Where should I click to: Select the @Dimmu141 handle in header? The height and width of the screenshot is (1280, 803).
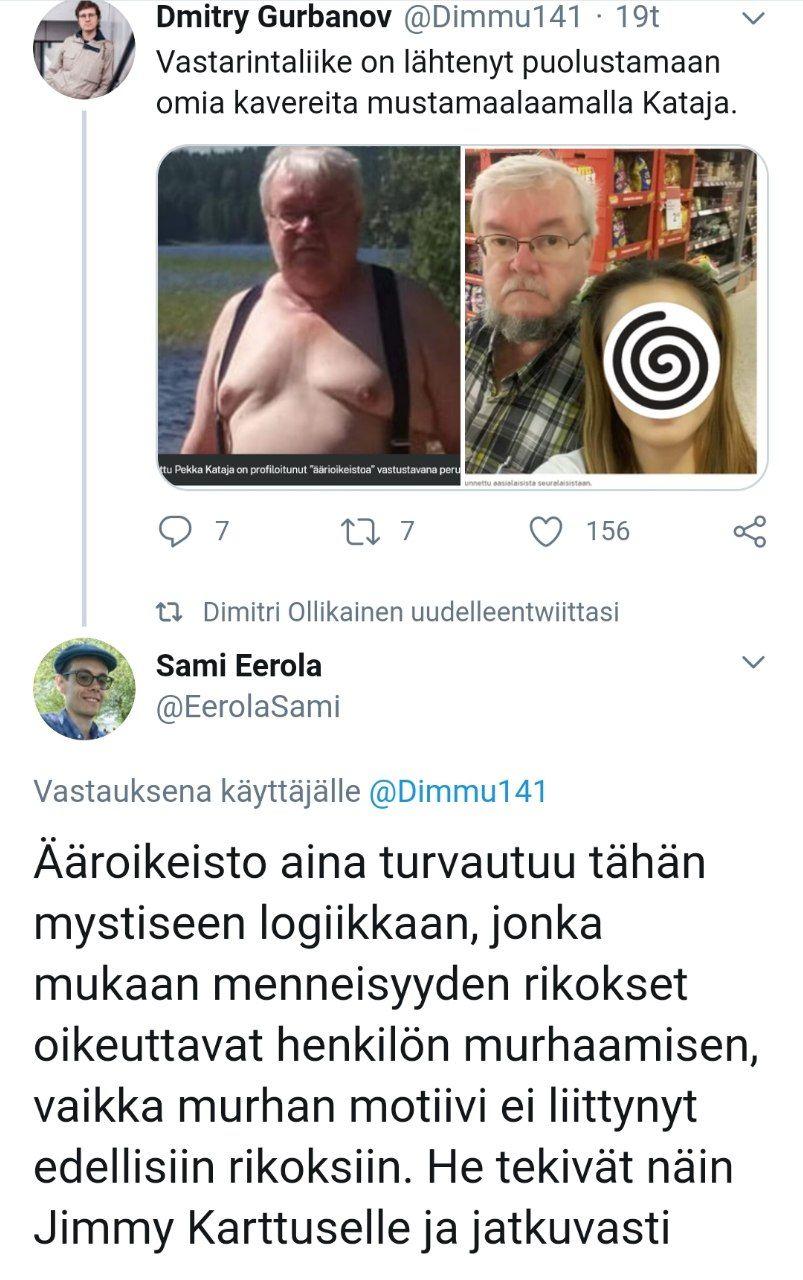(482, 18)
